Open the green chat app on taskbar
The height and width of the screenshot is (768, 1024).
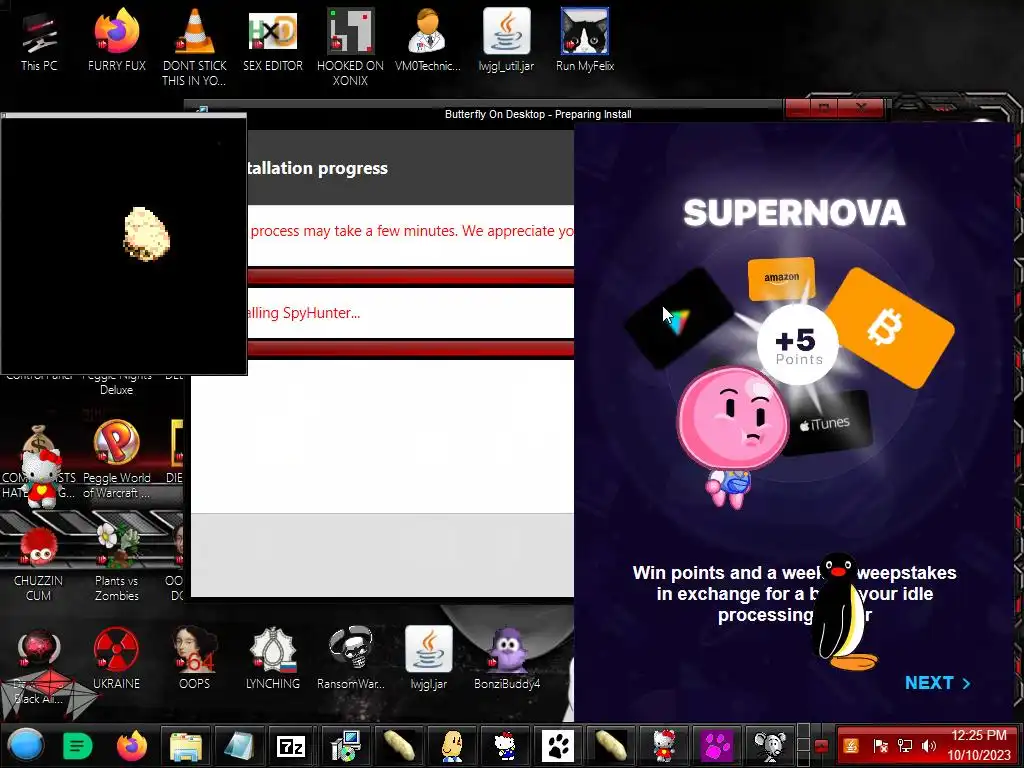(77, 746)
